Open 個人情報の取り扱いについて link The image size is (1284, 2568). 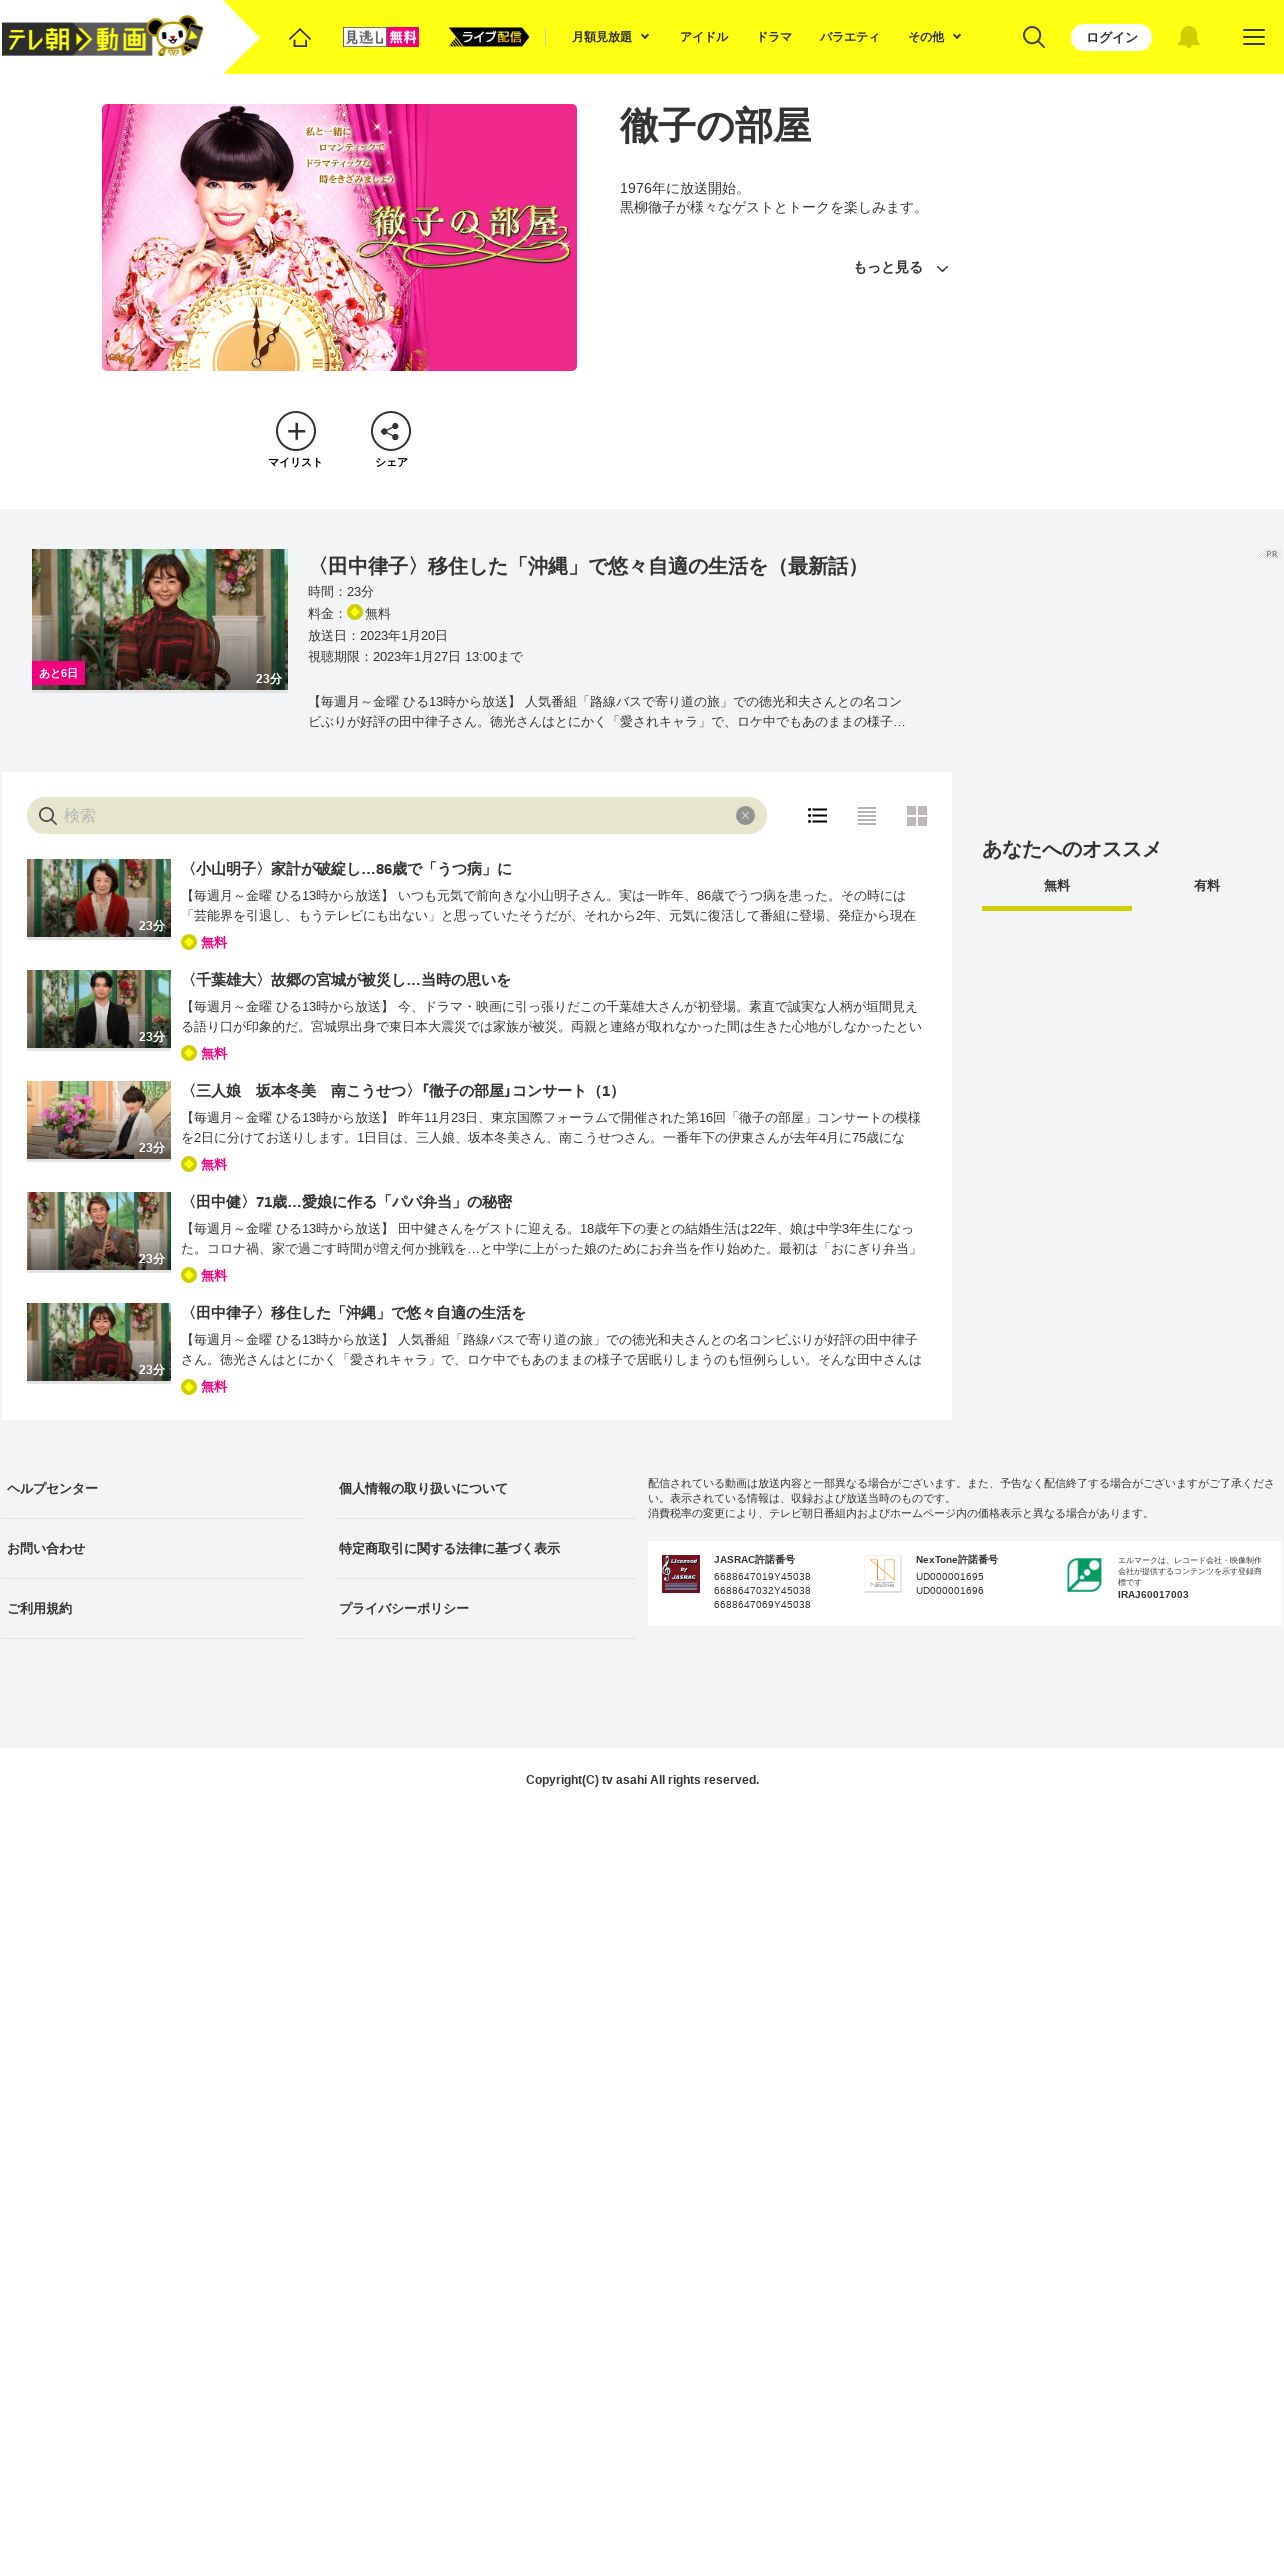click(x=423, y=1489)
